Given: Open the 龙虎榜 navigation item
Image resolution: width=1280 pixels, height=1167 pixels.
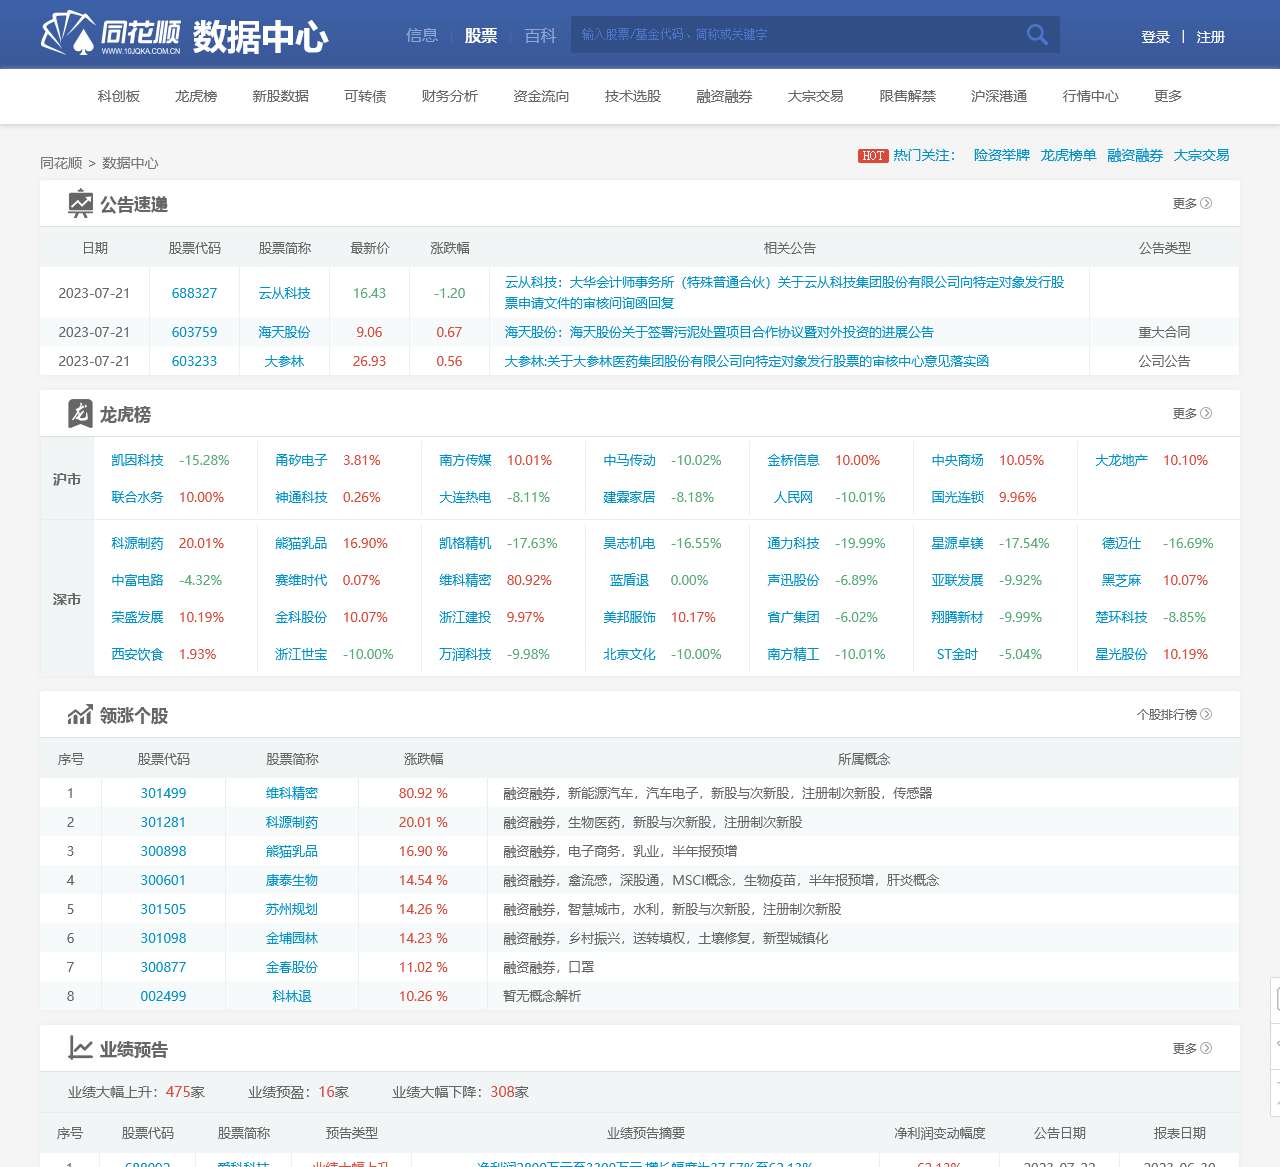Looking at the screenshot, I should pyautogui.click(x=196, y=96).
